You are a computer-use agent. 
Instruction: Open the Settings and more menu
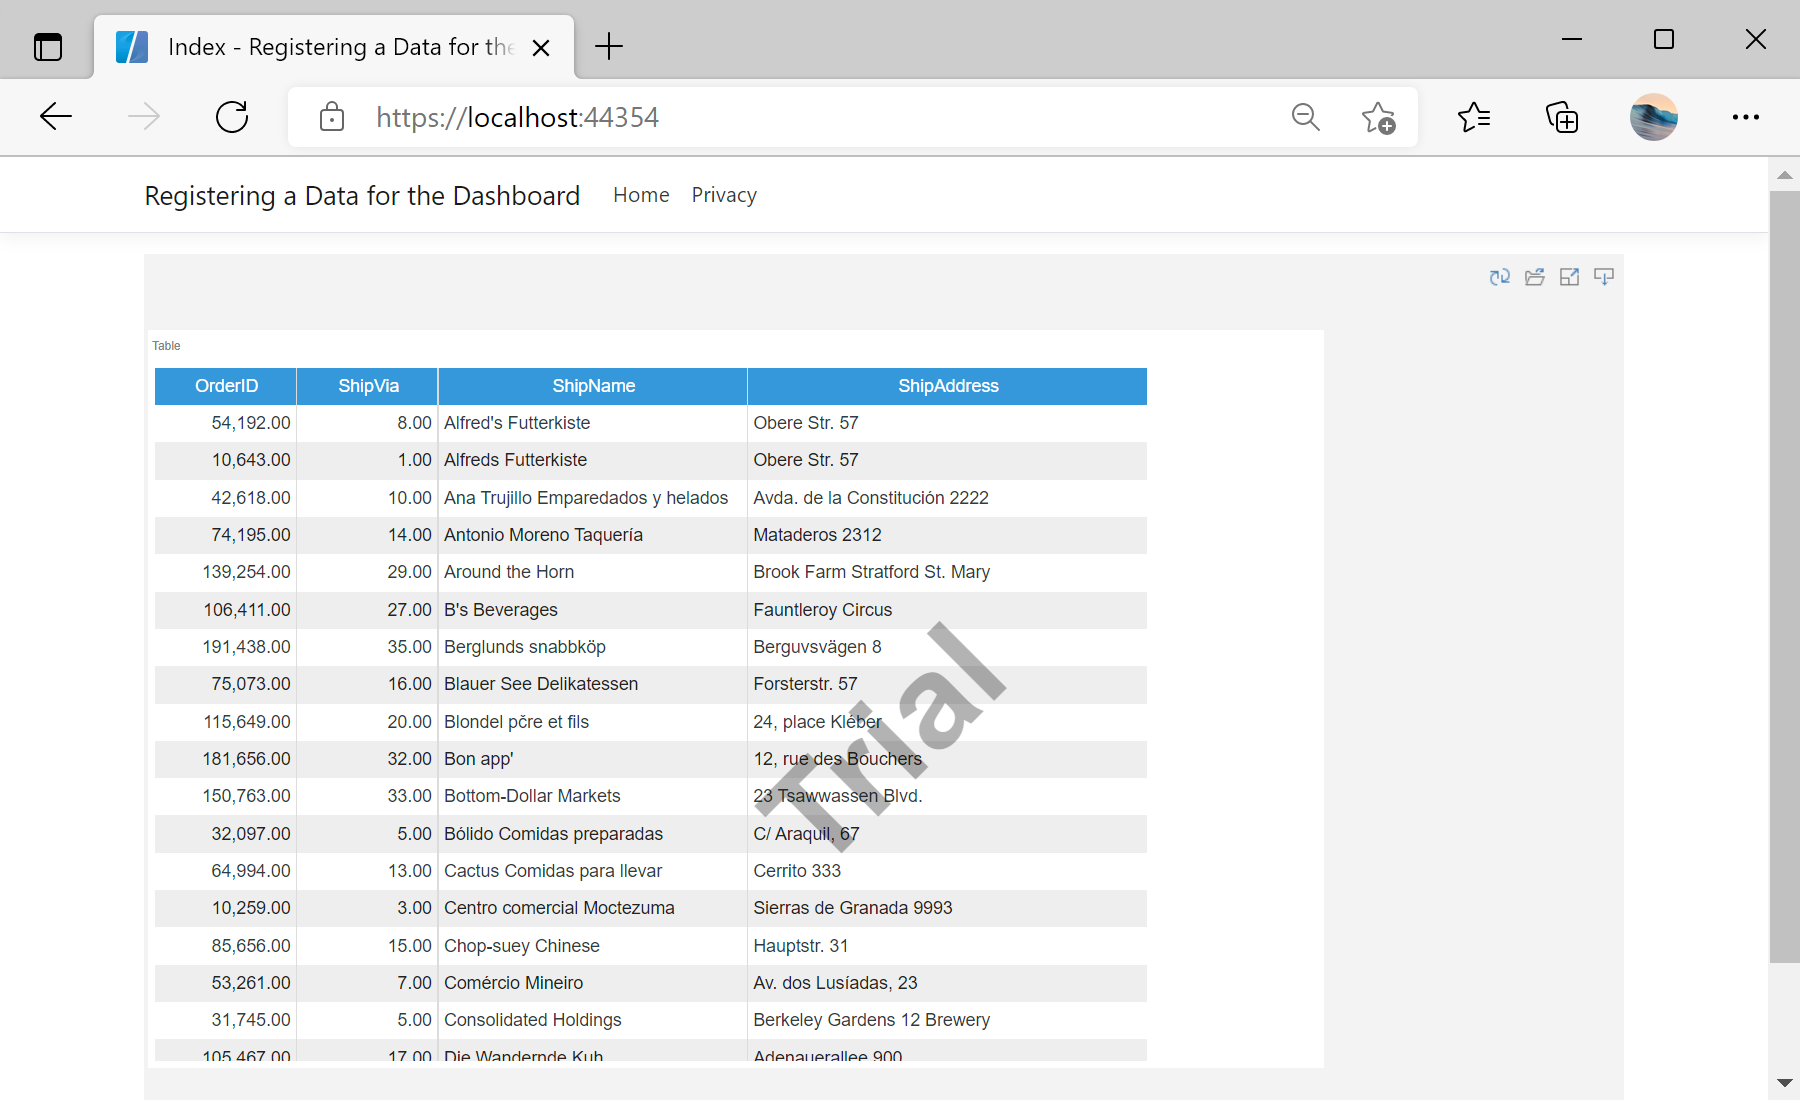tap(1745, 117)
